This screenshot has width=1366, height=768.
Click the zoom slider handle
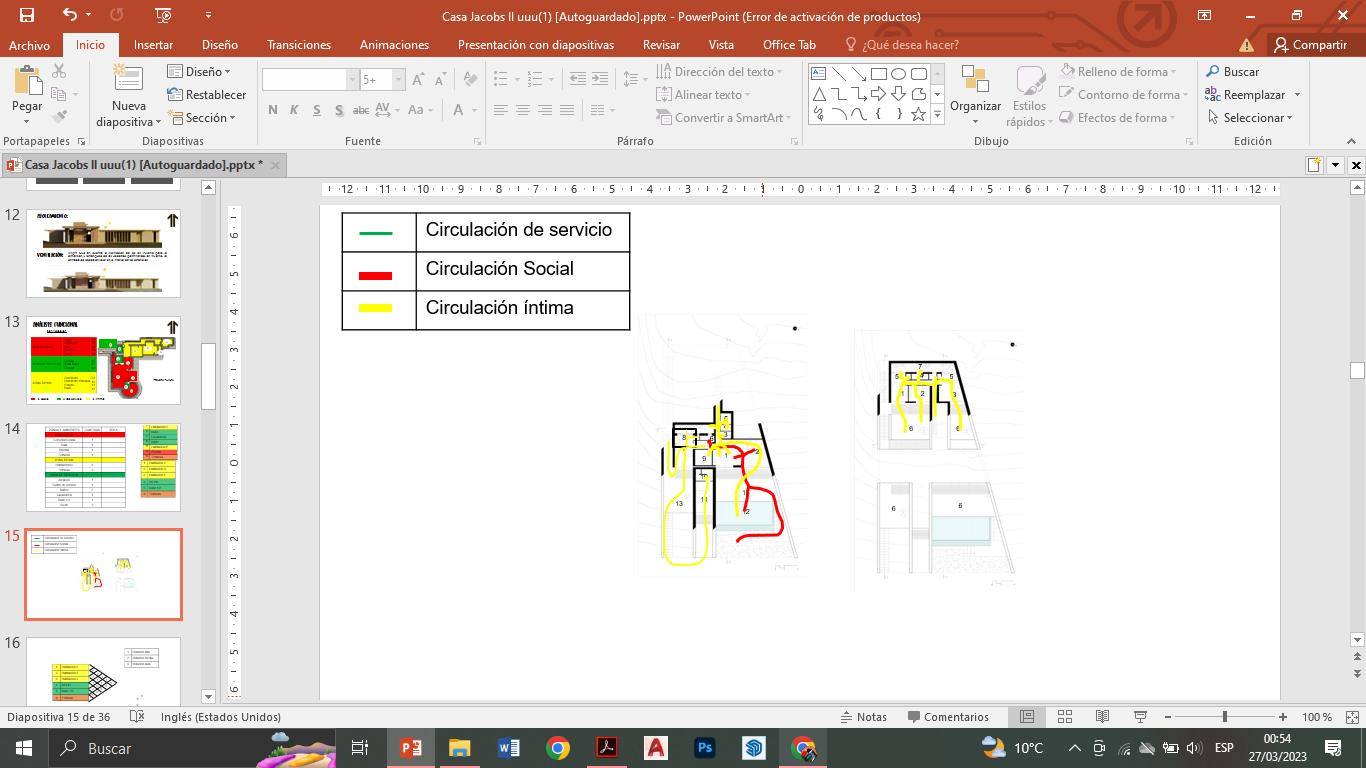coord(1225,717)
